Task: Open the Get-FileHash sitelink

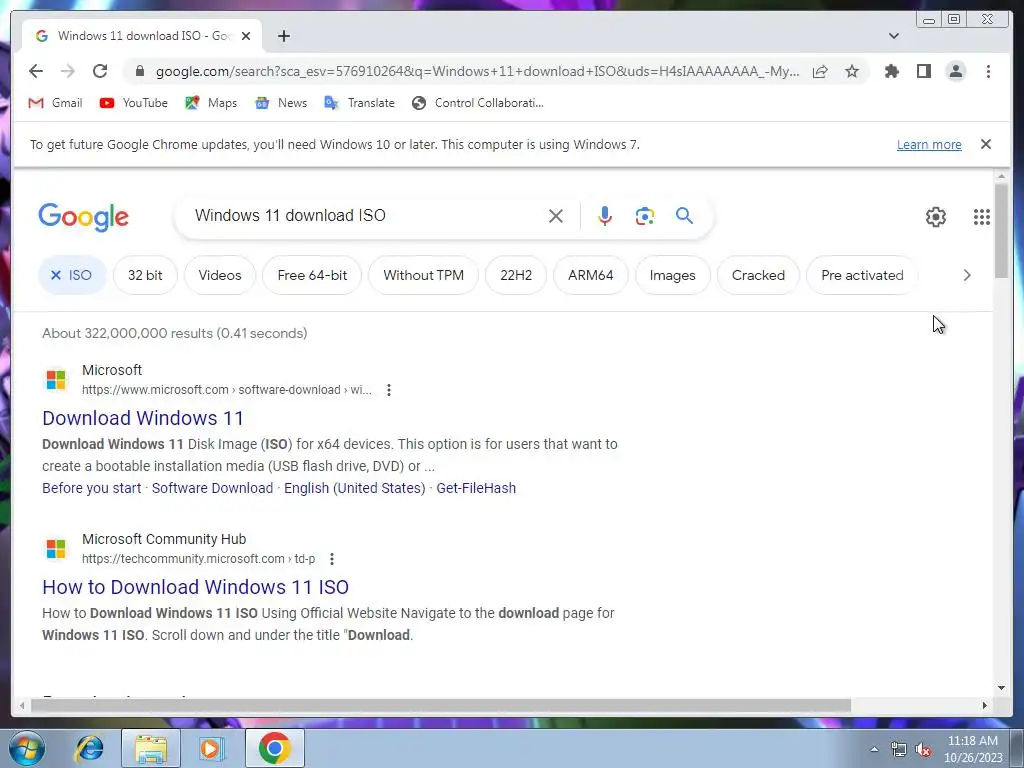Action: [x=476, y=488]
